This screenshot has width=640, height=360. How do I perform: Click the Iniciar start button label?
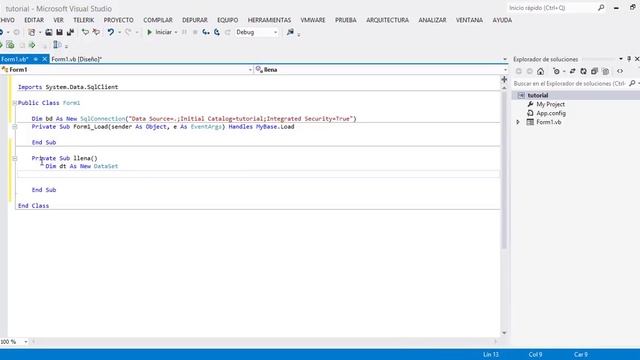[x=164, y=32]
